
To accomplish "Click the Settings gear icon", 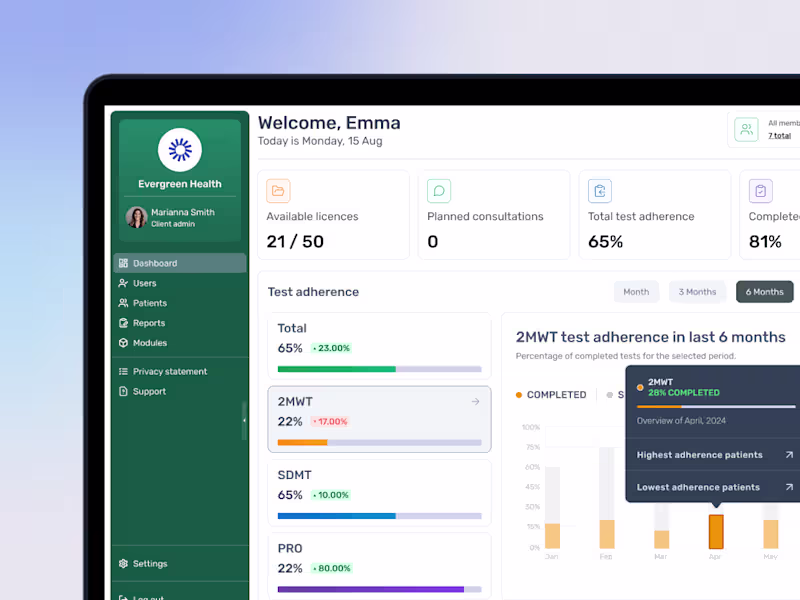I will point(123,564).
